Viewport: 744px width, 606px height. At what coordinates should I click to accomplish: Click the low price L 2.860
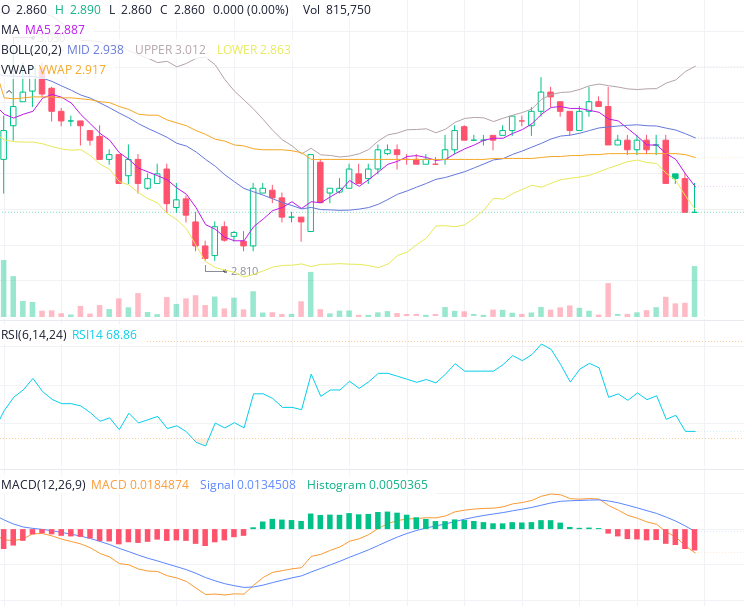point(130,10)
